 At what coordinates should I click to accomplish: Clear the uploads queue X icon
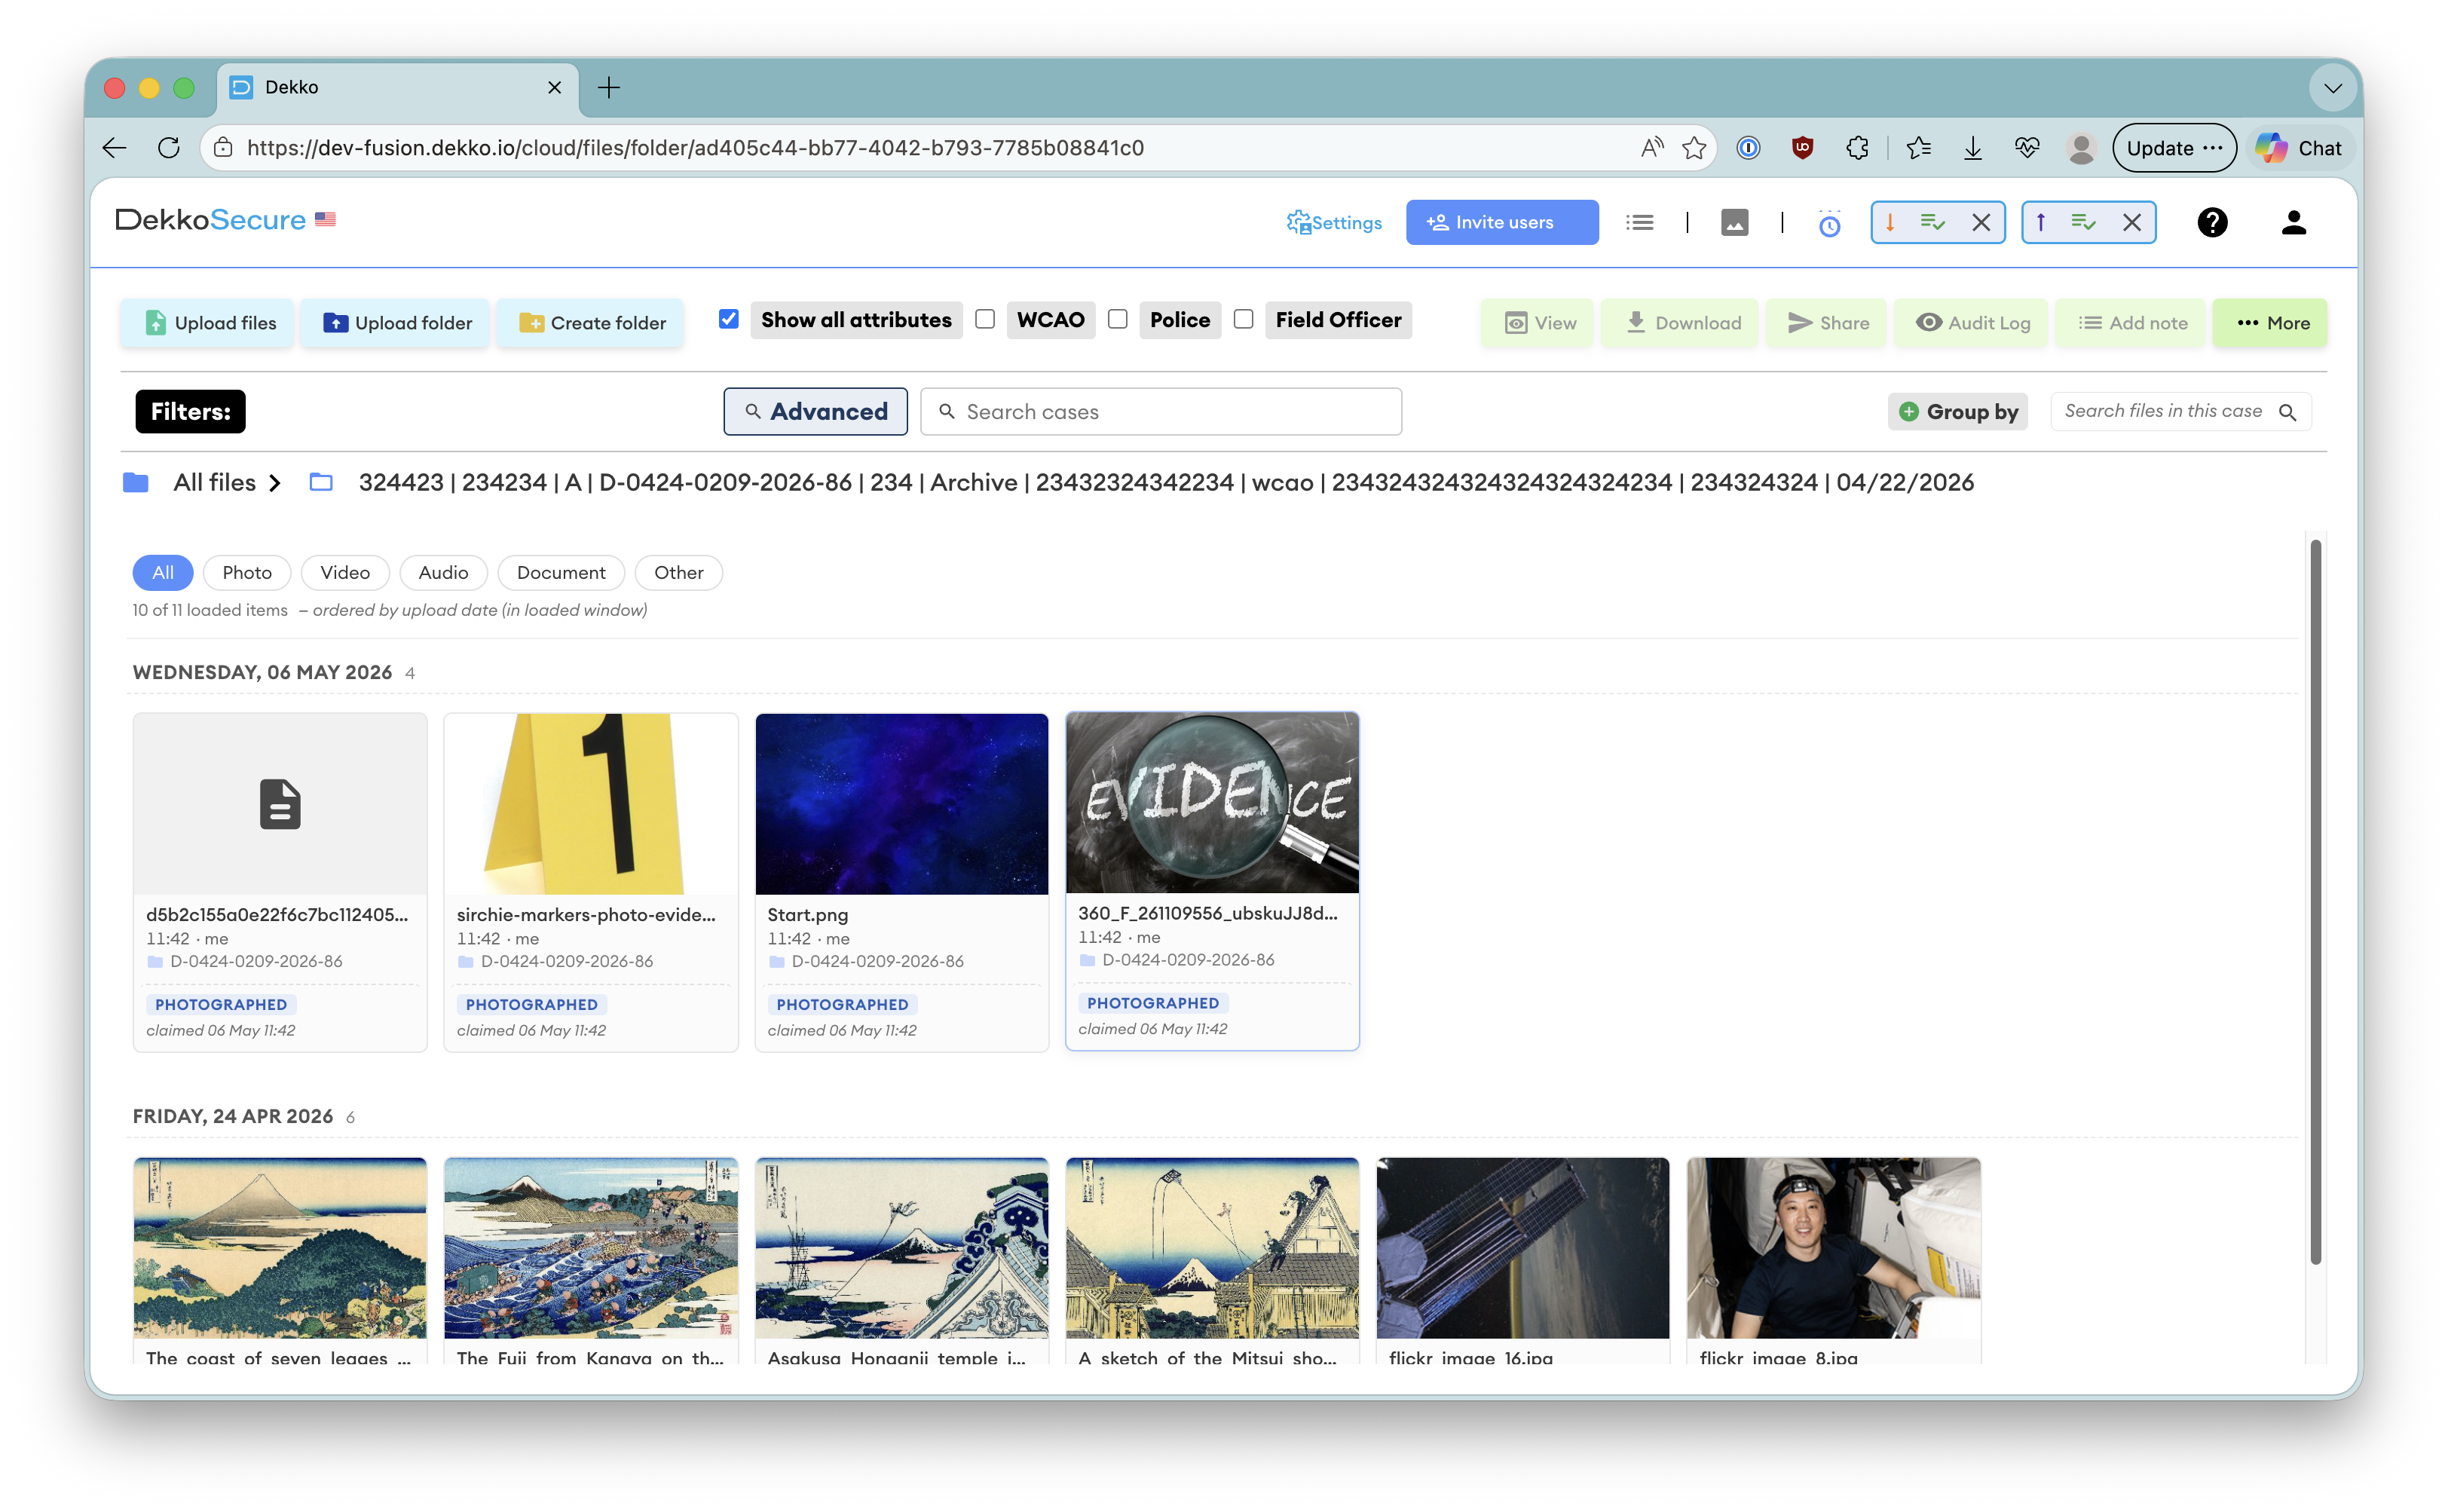pos(2132,222)
